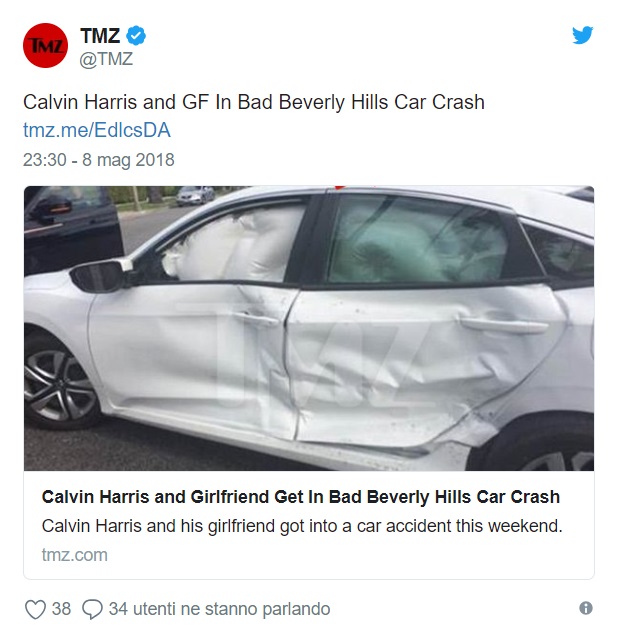Click the reply speech bubble icon

pos(92,609)
